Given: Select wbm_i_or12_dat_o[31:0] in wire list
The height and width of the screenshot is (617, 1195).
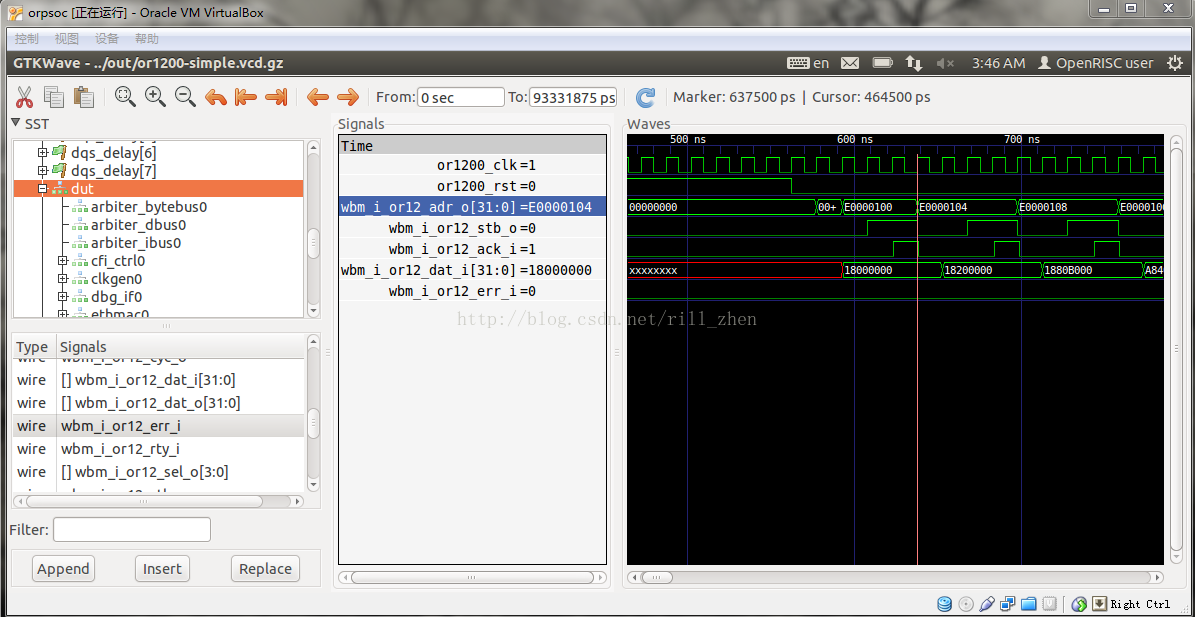Looking at the screenshot, I should 159,402.
